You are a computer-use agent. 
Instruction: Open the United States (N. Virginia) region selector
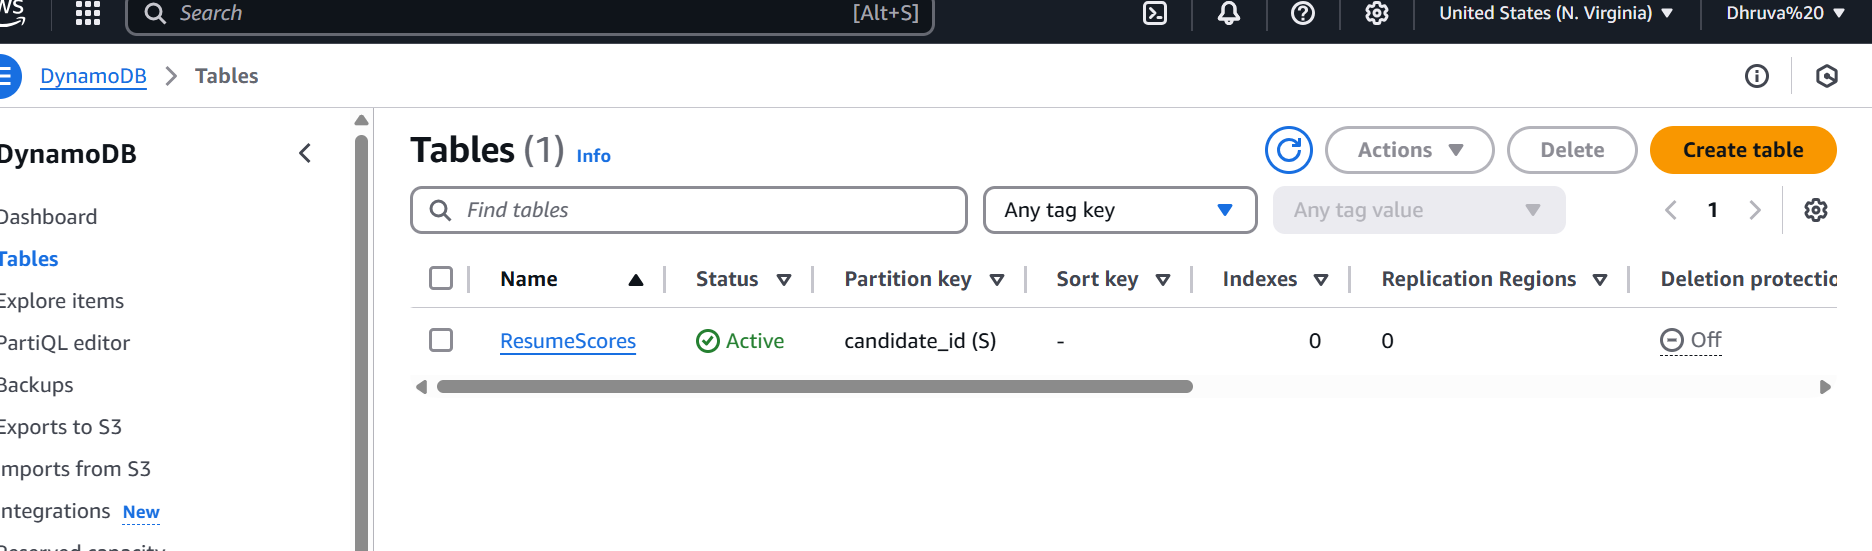tap(1555, 13)
